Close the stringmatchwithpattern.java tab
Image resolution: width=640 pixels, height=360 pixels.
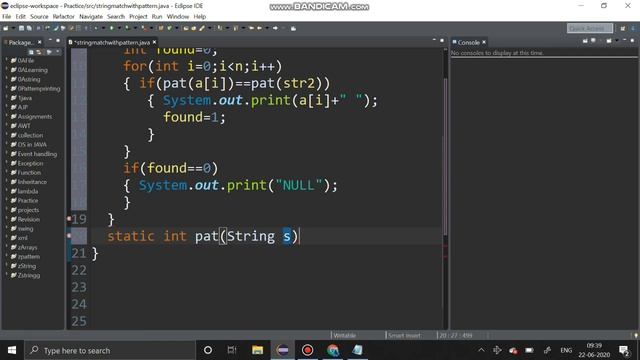(154, 42)
